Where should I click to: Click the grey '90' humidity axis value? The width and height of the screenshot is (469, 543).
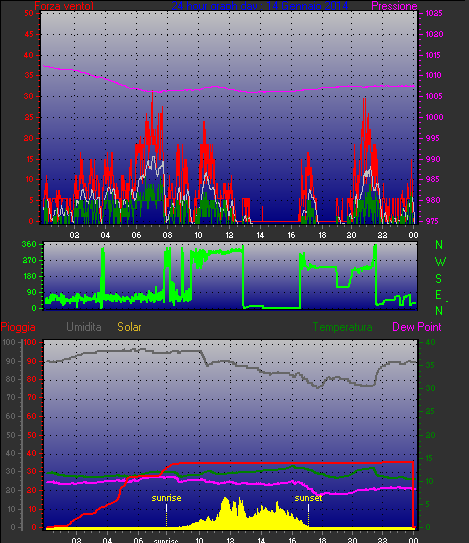click(10, 361)
